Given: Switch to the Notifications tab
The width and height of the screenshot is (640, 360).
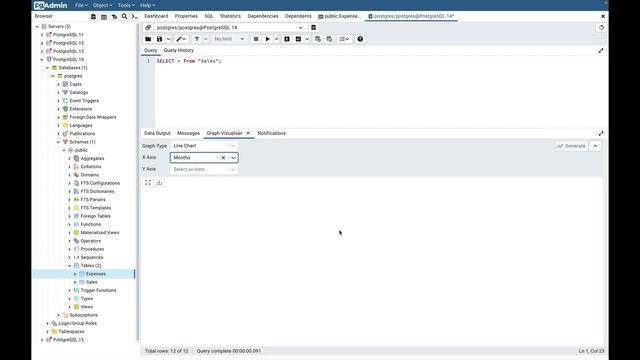Looking at the screenshot, I should pos(271,133).
